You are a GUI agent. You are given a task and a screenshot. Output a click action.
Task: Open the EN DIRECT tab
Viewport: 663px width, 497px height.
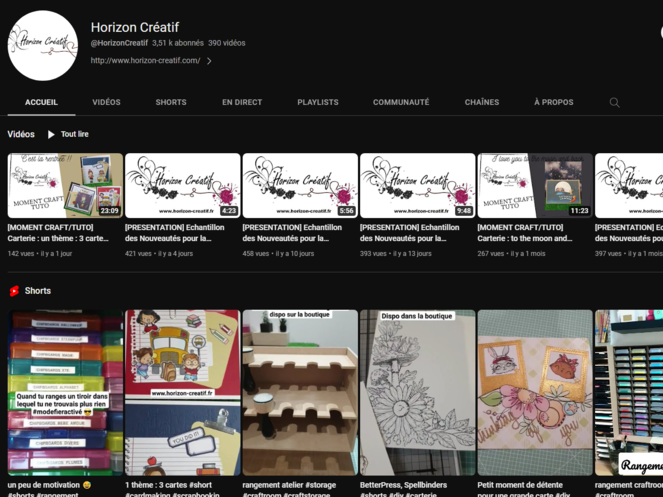[242, 102]
